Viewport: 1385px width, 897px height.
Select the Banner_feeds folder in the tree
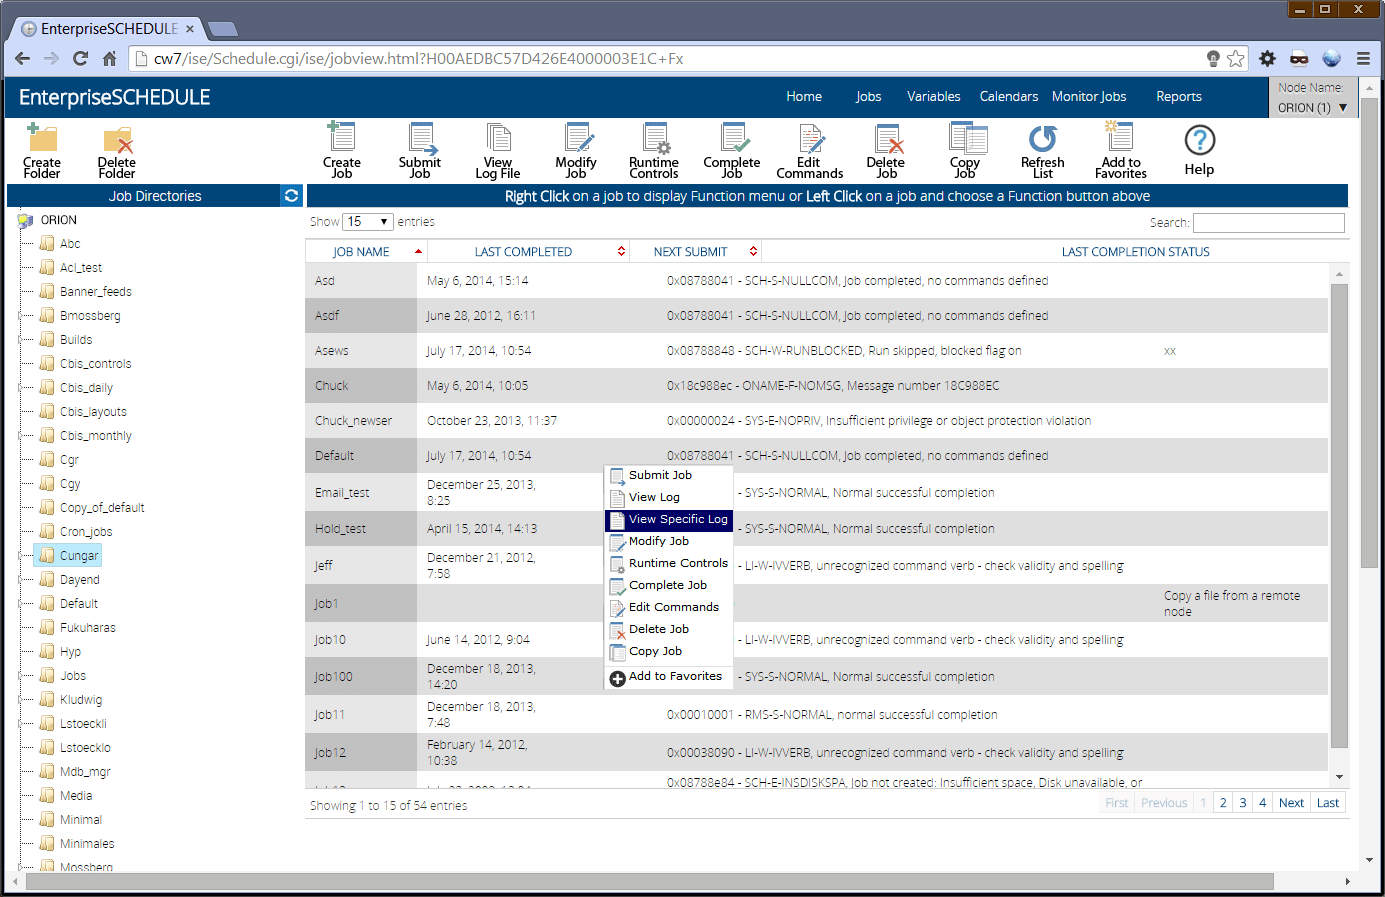pos(96,292)
